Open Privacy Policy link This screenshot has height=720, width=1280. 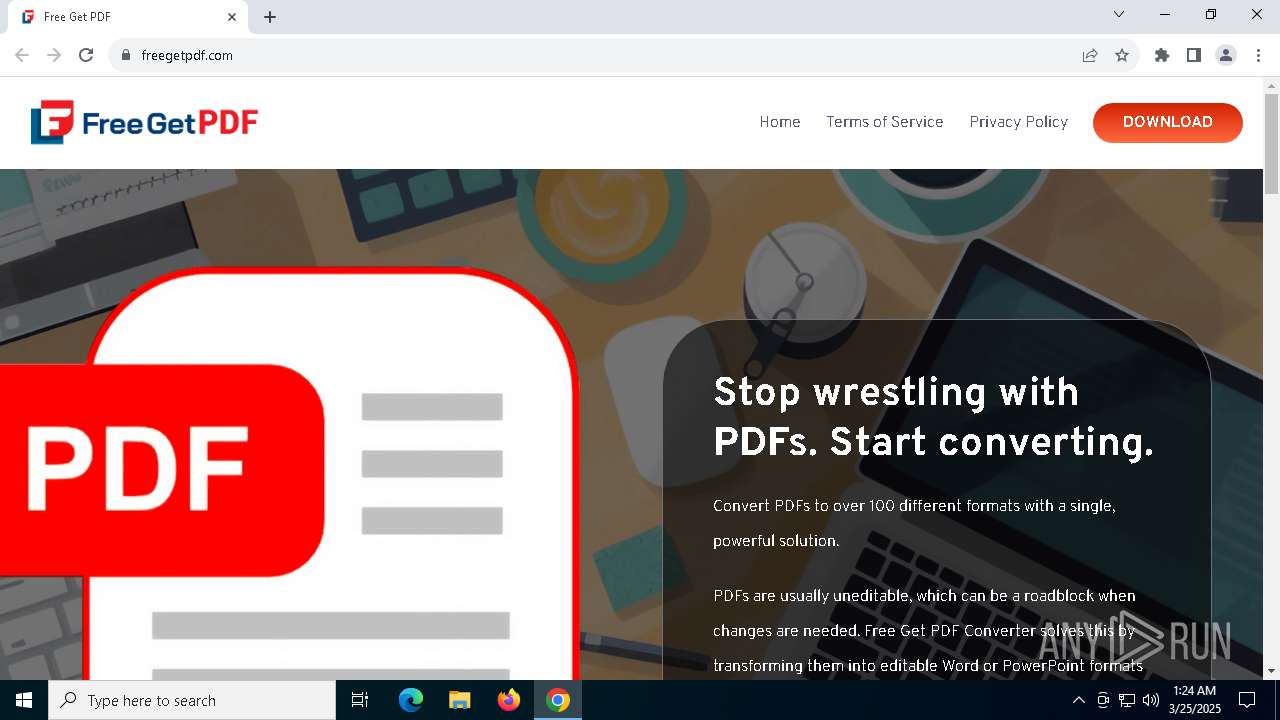pos(1019,122)
